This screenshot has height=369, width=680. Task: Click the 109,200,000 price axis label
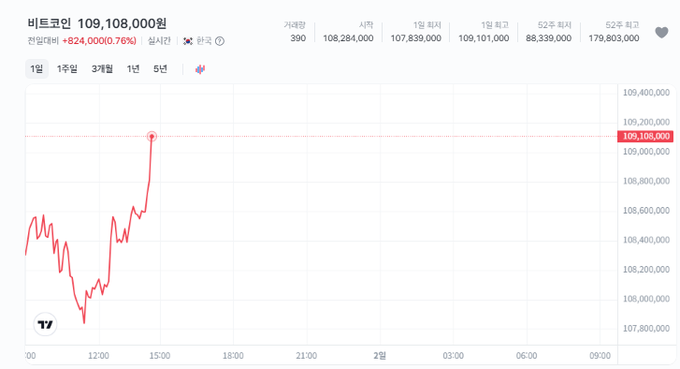click(x=646, y=122)
